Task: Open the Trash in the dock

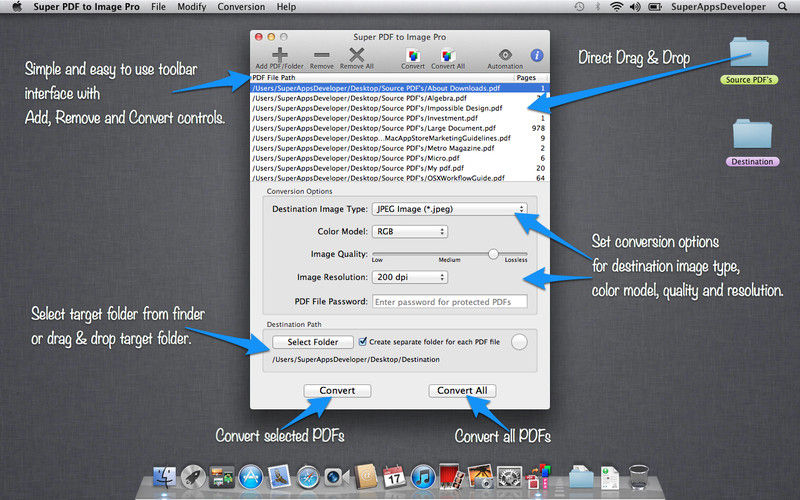Action: click(638, 478)
